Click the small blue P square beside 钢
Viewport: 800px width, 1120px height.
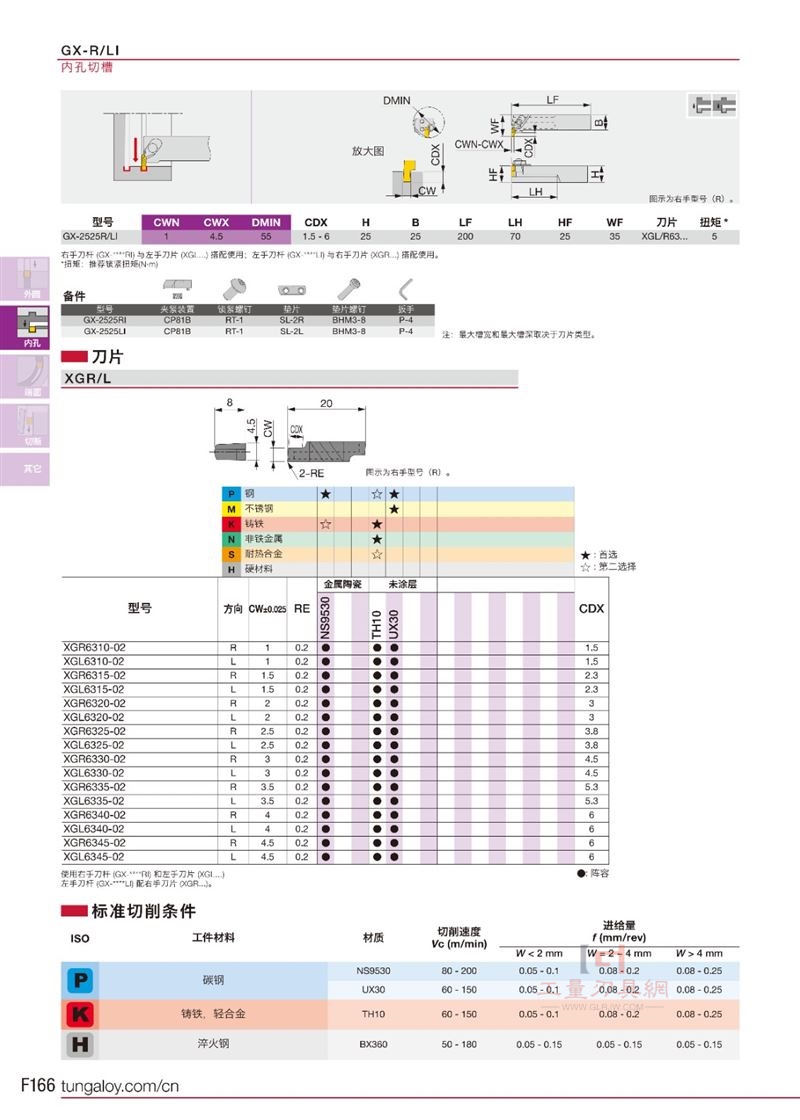pos(231,494)
